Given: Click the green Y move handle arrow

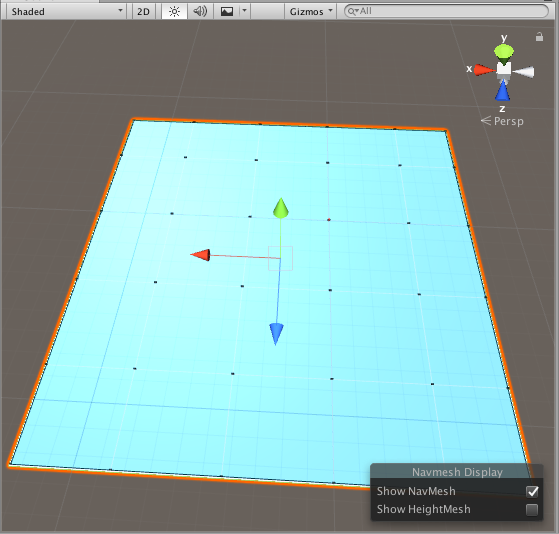Looking at the screenshot, I should [281, 208].
